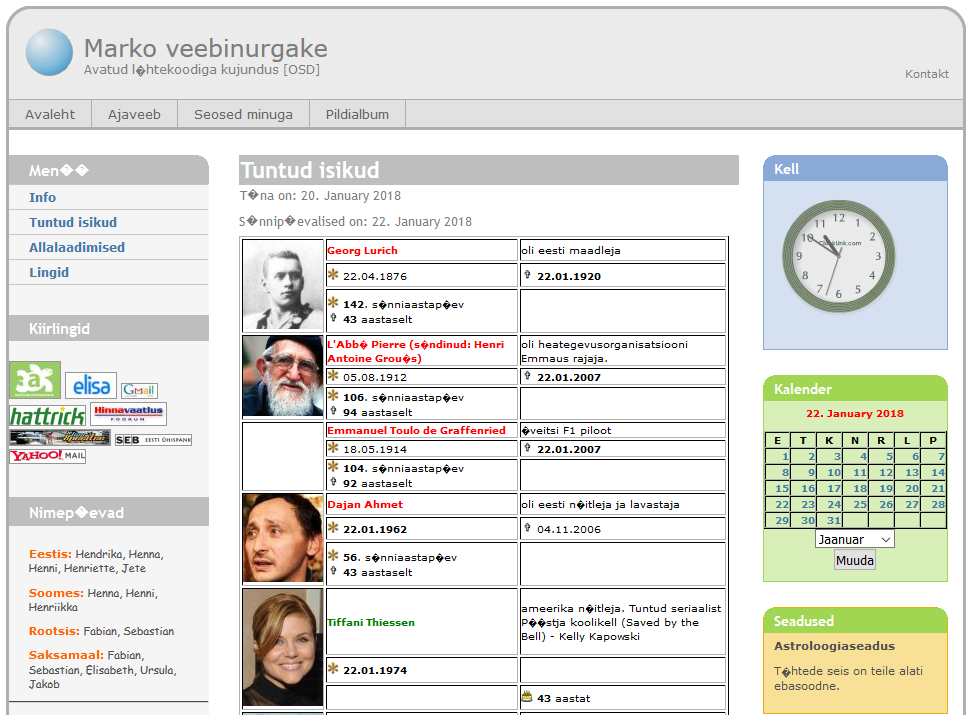
Task: Click the Kontakt link in header
Action: point(926,74)
